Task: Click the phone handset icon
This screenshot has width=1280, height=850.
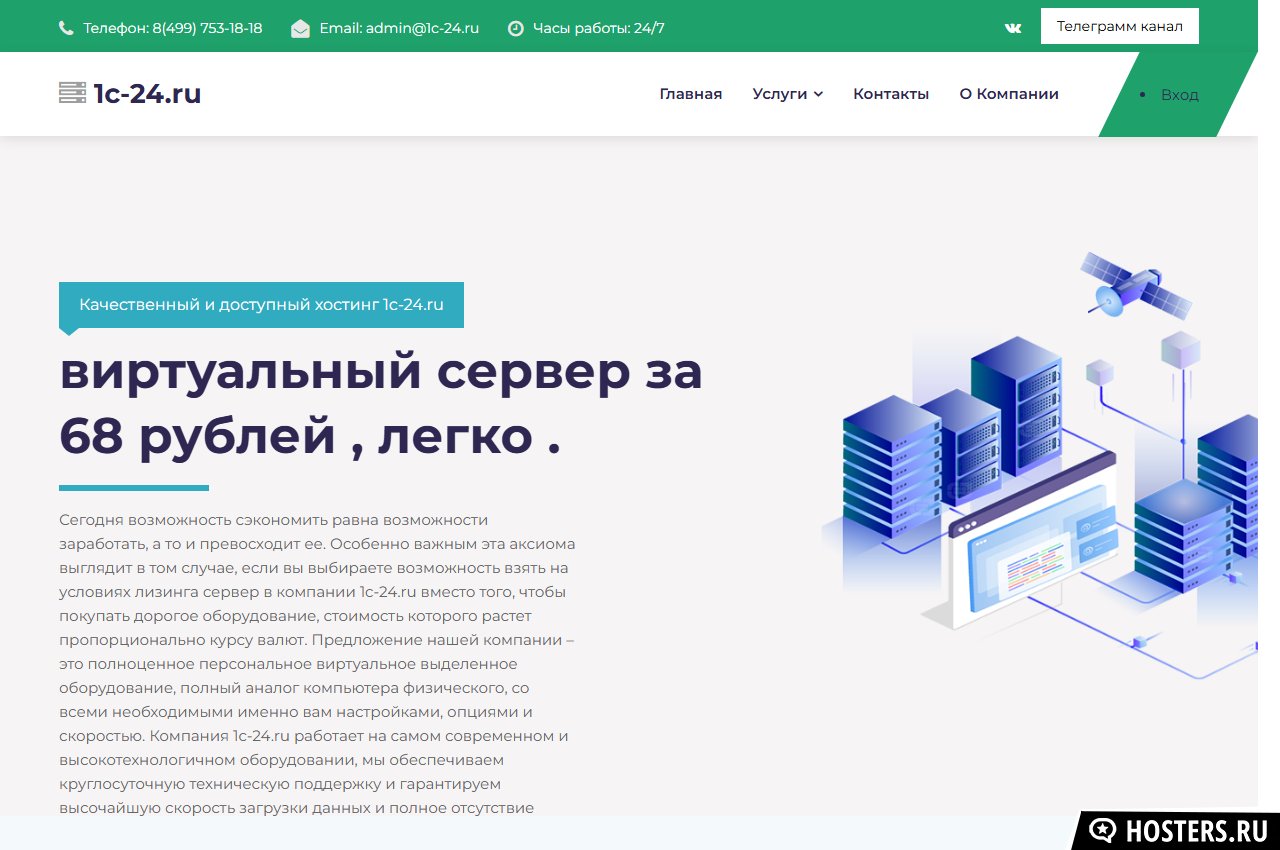Action: 66,28
